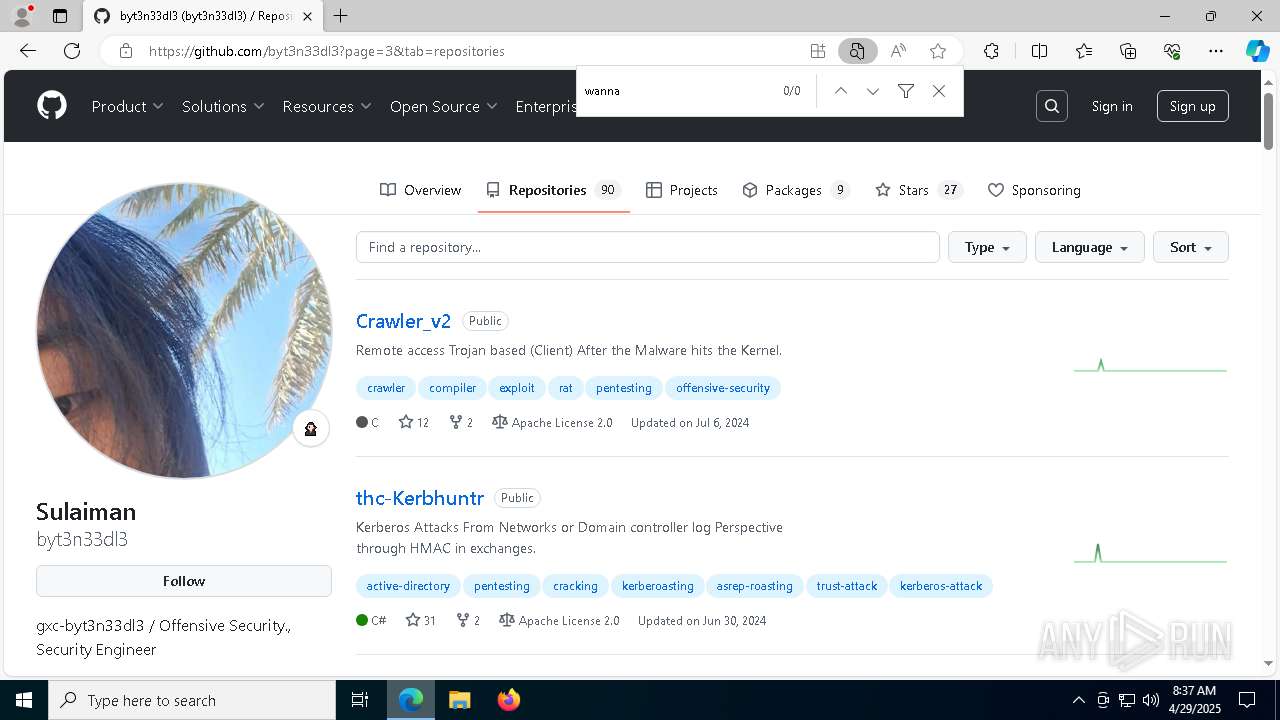Click the Sign up button
Viewport: 1280px width, 720px height.
pos(1192,106)
